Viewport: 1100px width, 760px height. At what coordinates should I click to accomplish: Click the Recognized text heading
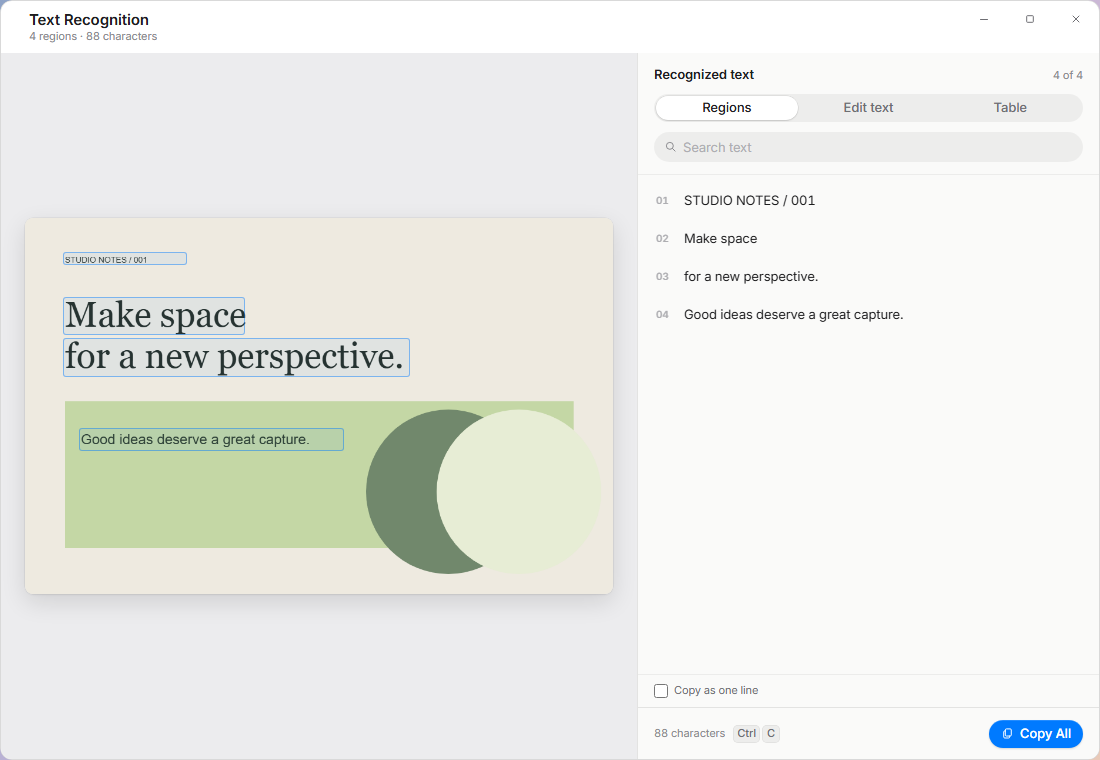click(704, 74)
